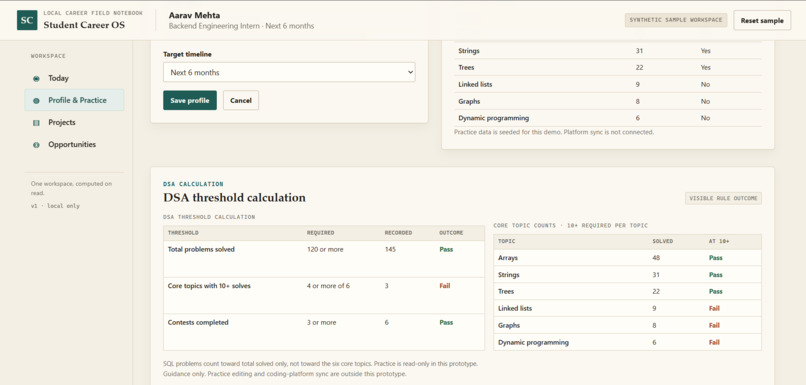Open the Today workspace page
806x385 pixels.
tap(74, 78)
